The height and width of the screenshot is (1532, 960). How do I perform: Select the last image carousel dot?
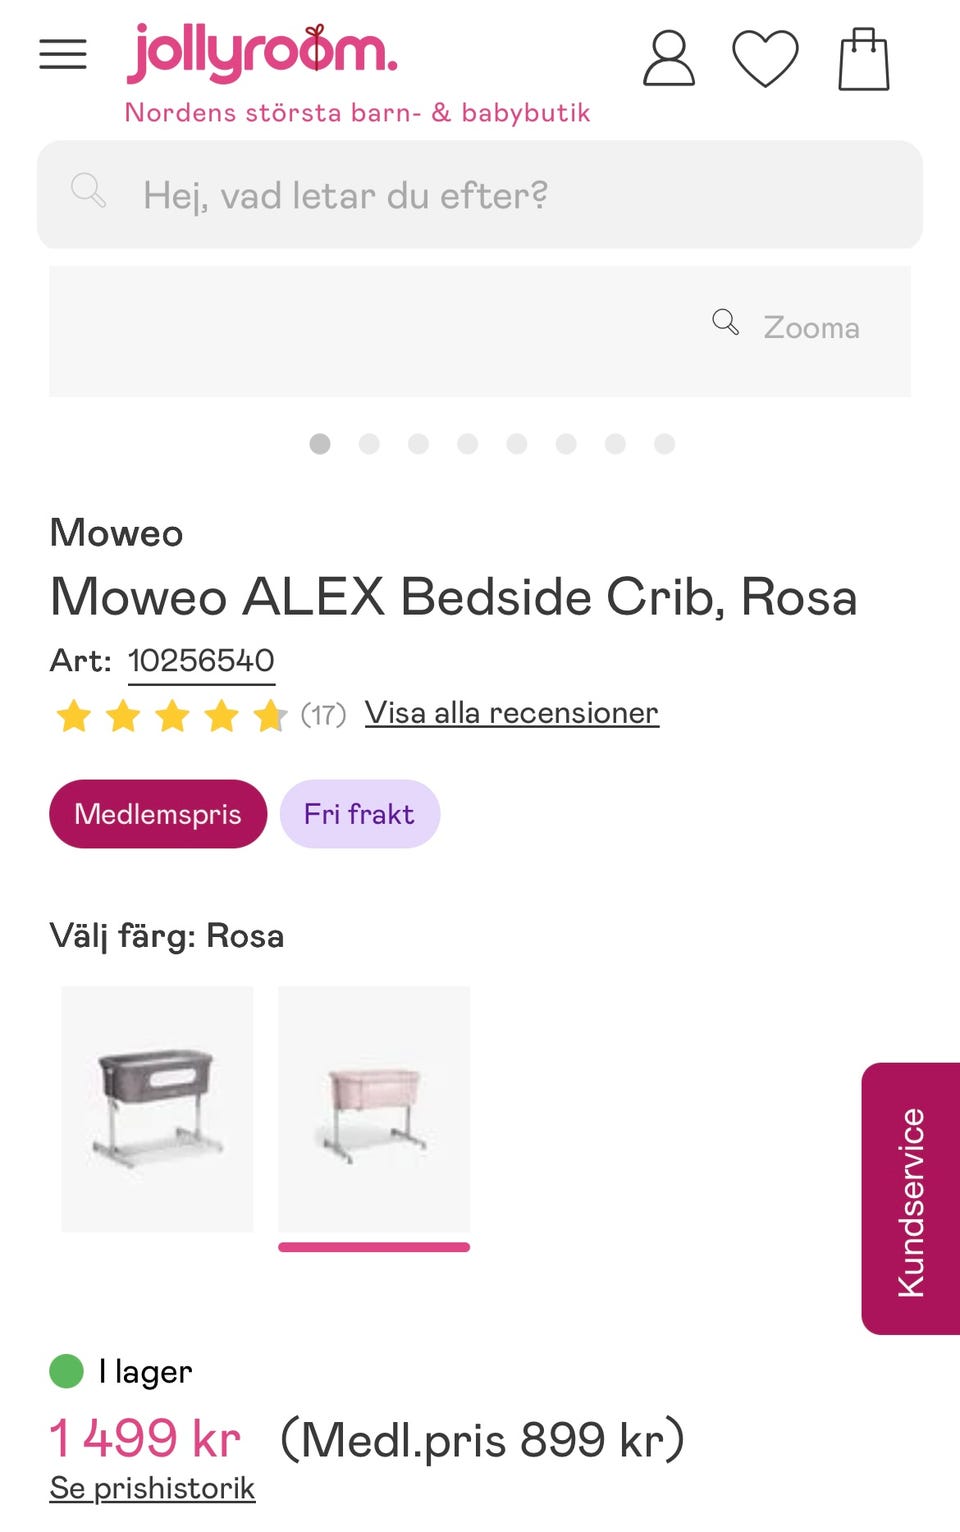(664, 444)
